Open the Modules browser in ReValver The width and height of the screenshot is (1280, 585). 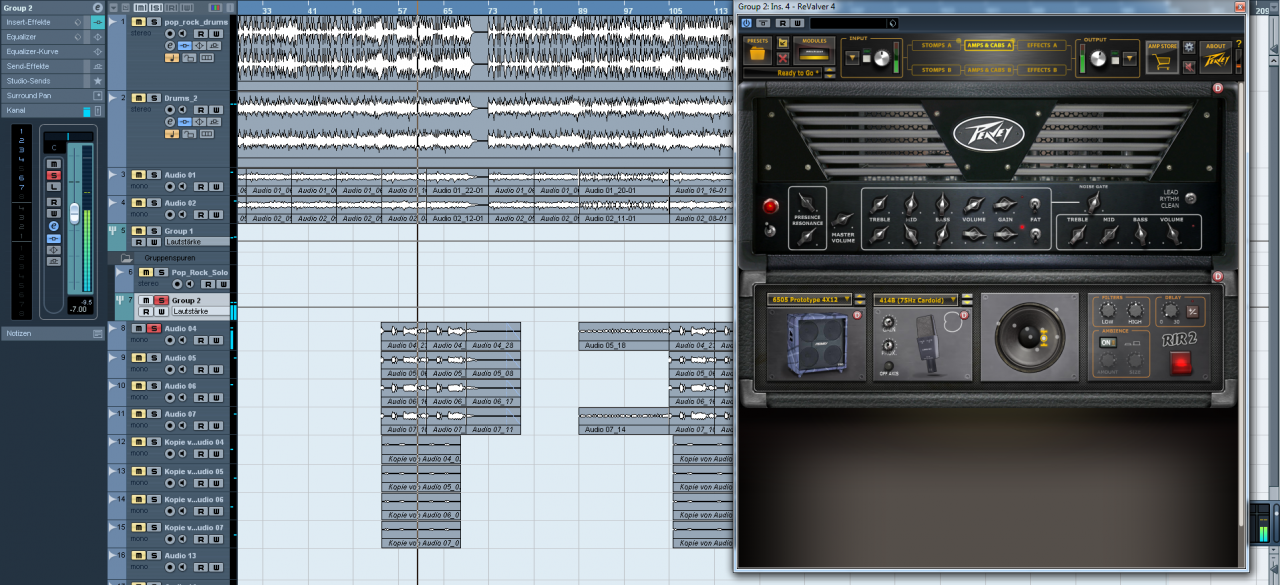tap(812, 52)
